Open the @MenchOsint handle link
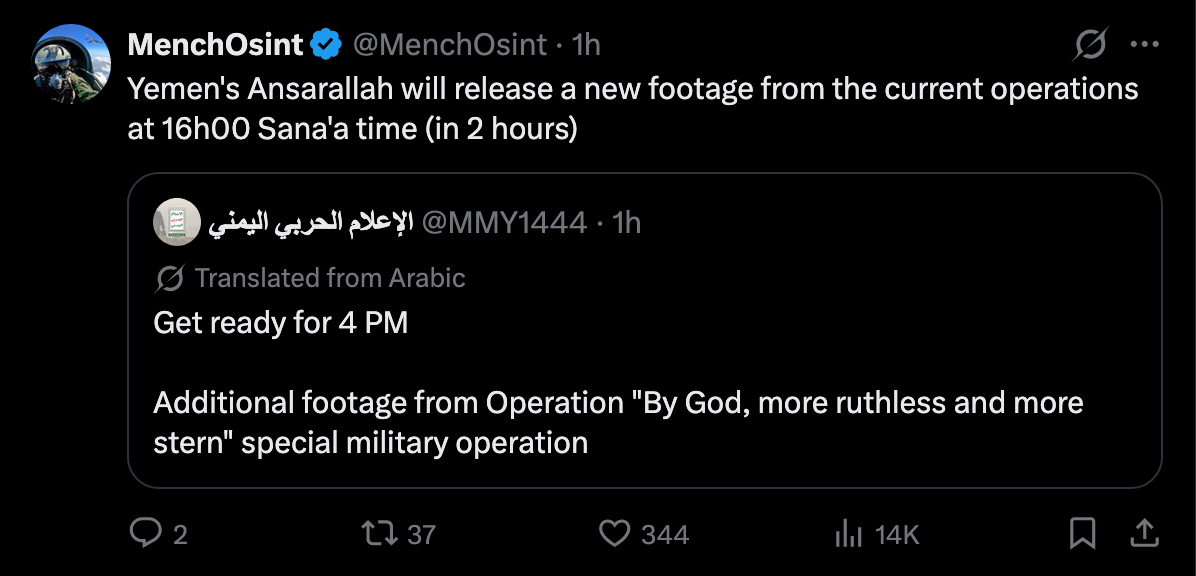This screenshot has height=576, width=1196. pos(449,45)
